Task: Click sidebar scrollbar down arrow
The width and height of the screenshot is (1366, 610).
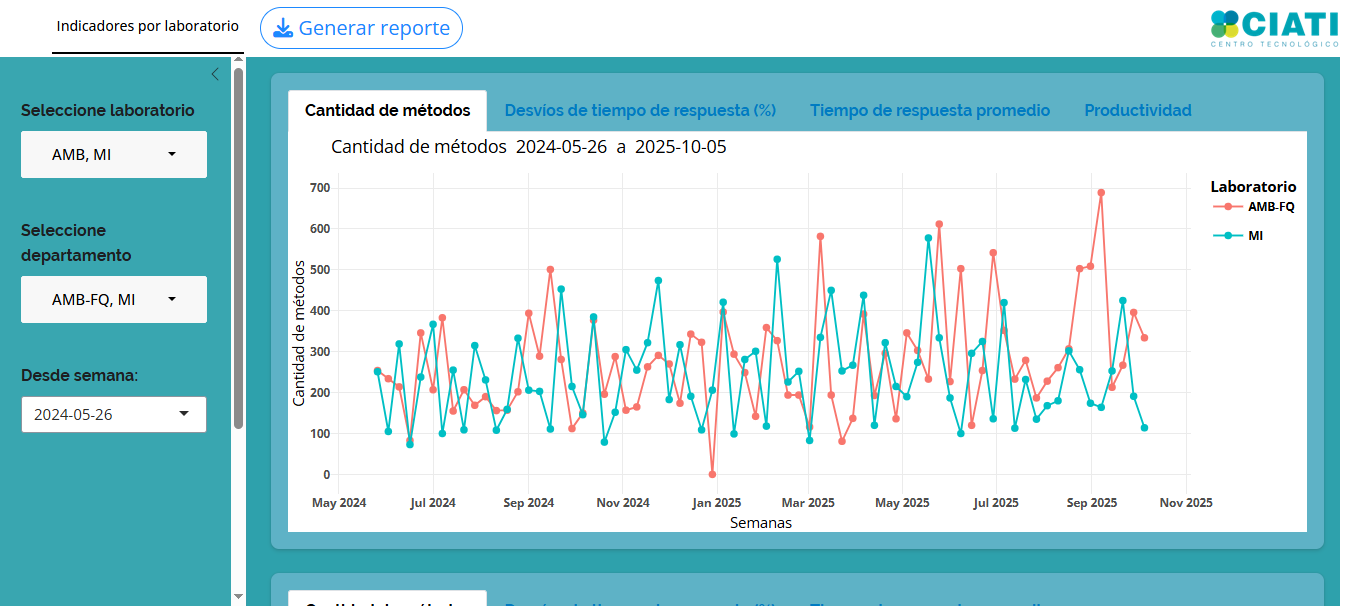Action: pos(238,596)
